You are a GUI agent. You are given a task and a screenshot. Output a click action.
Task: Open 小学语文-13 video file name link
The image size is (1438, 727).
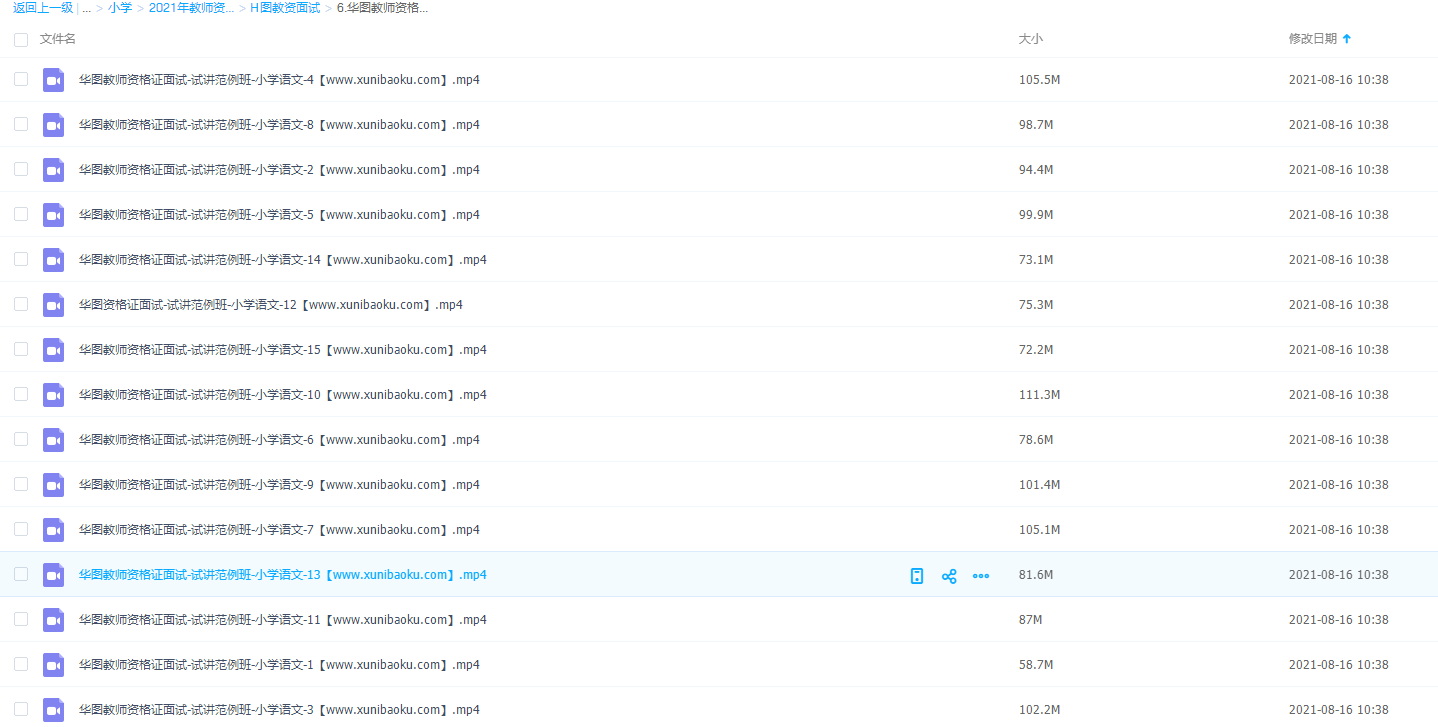click(x=282, y=575)
